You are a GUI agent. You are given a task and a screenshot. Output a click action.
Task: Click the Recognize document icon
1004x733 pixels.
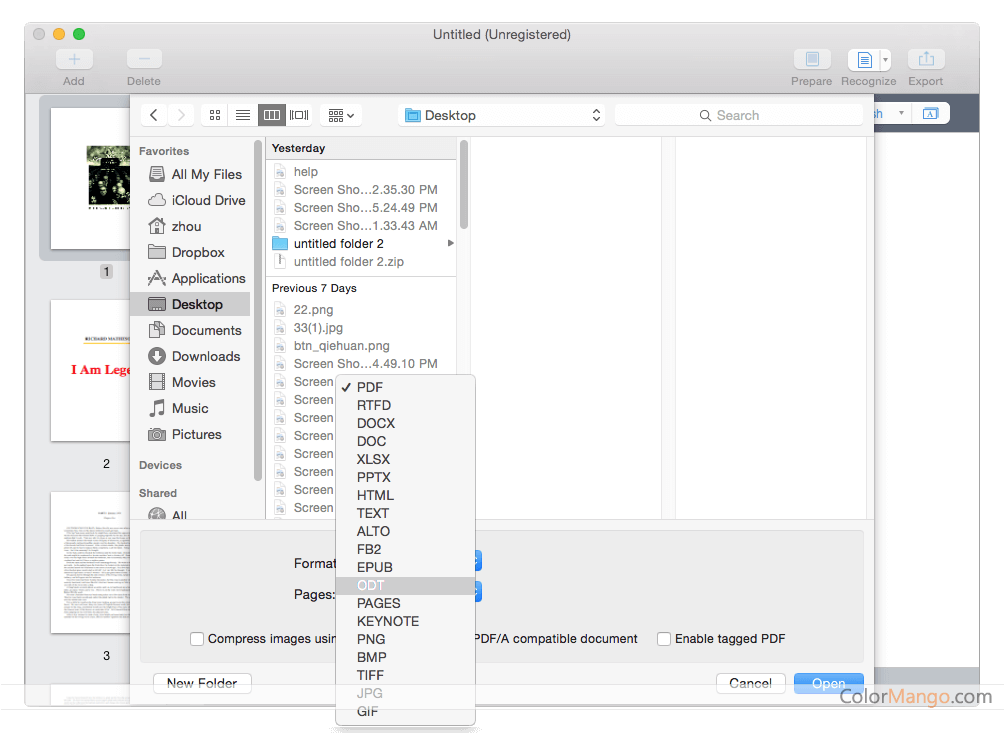(863, 60)
